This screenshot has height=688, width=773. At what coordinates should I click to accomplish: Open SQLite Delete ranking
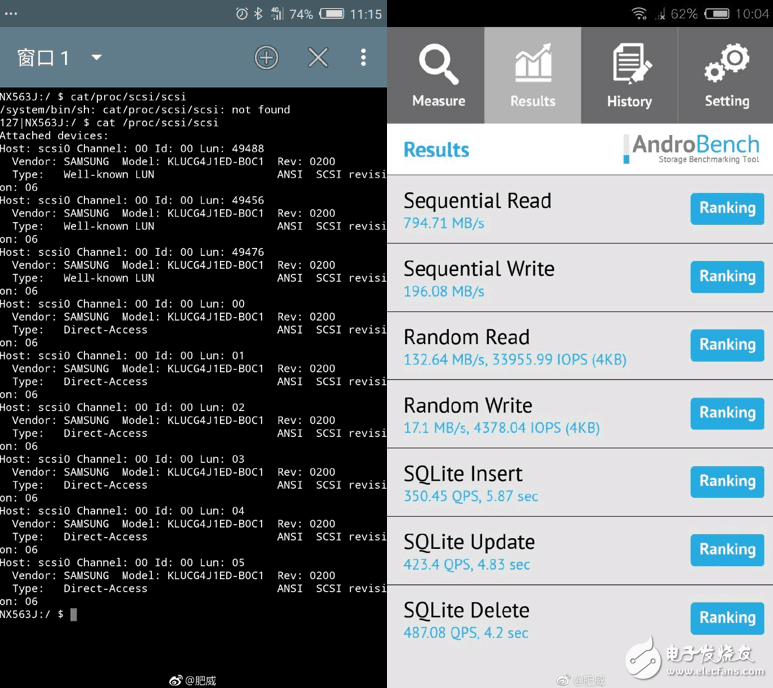727,617
